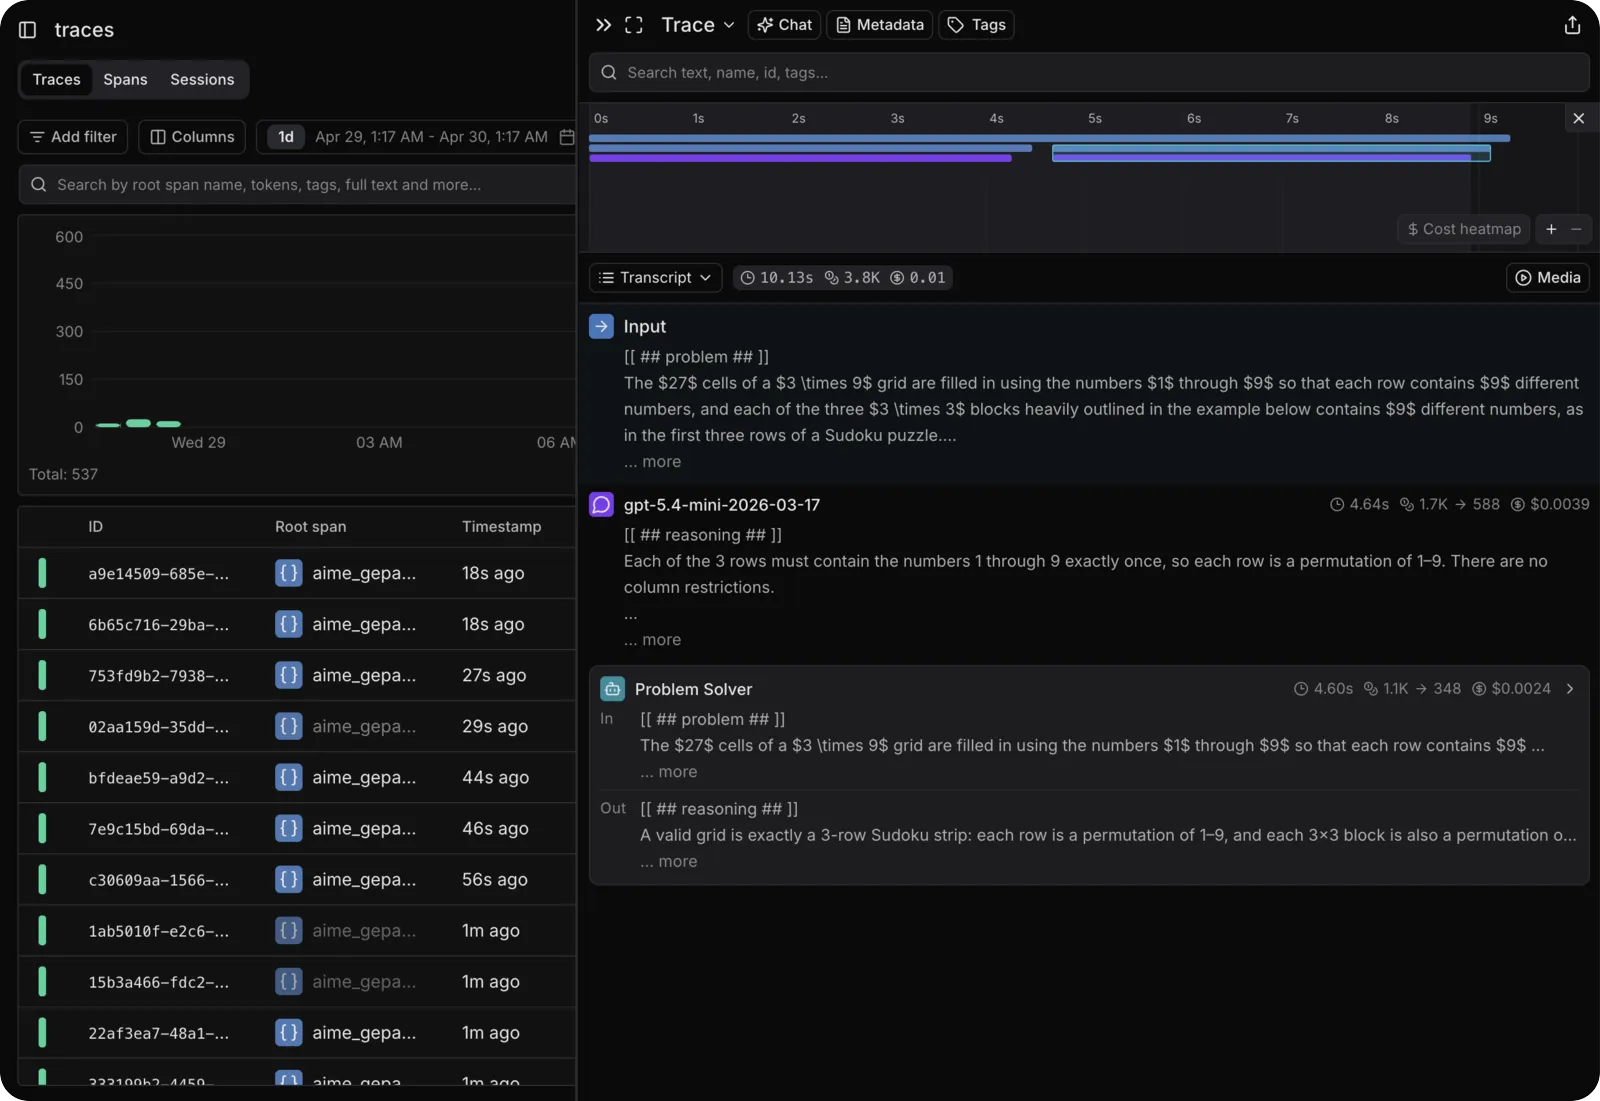Click the calendar icon next to date range
Image resolution: width=1600 pixels, height=1101 pixels.
pos(566,137)
